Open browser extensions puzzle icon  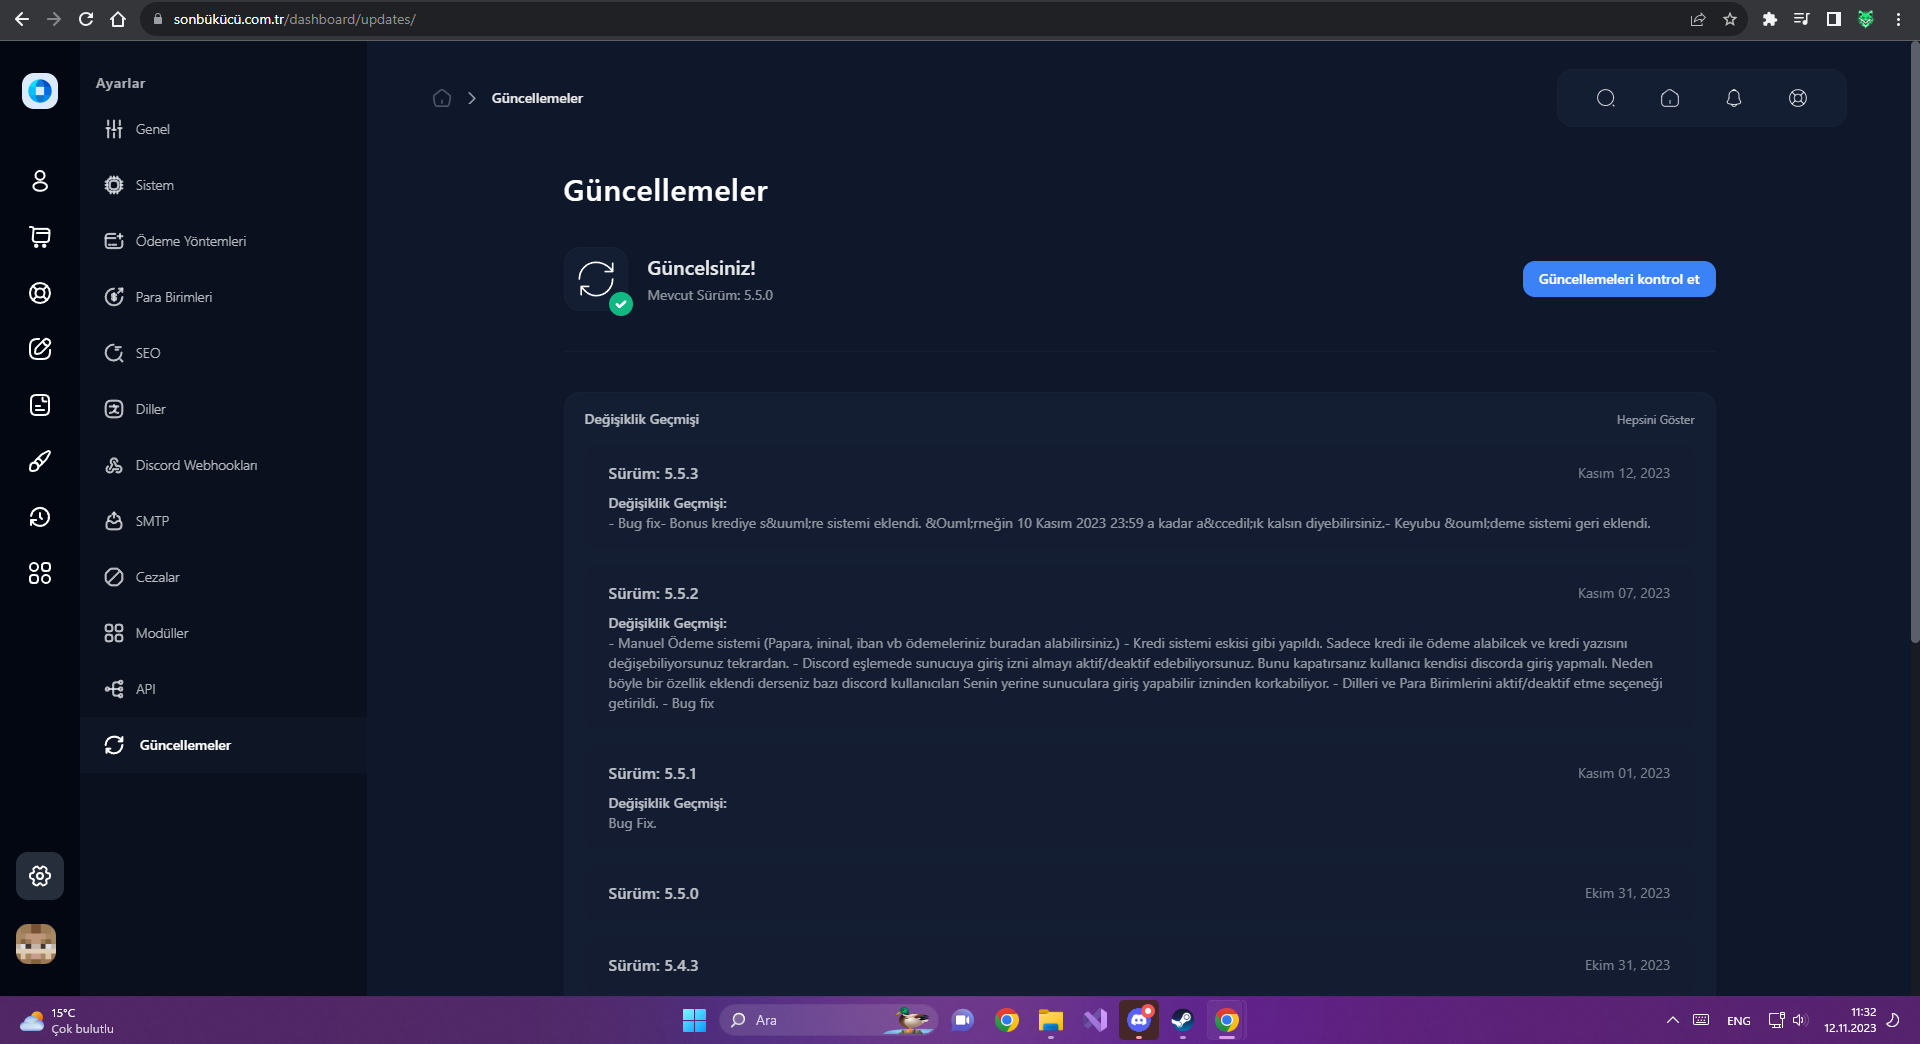click(x=1770, y=19)
